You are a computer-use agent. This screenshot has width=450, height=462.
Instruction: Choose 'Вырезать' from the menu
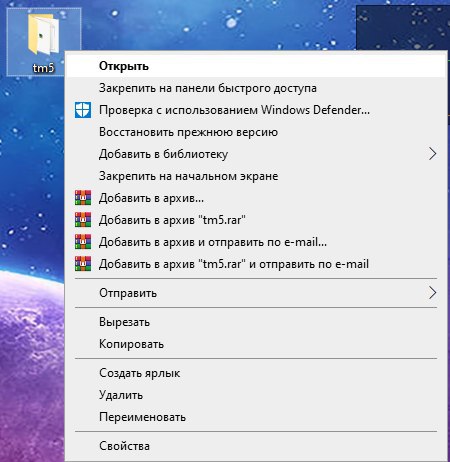(x=256, y=322)
